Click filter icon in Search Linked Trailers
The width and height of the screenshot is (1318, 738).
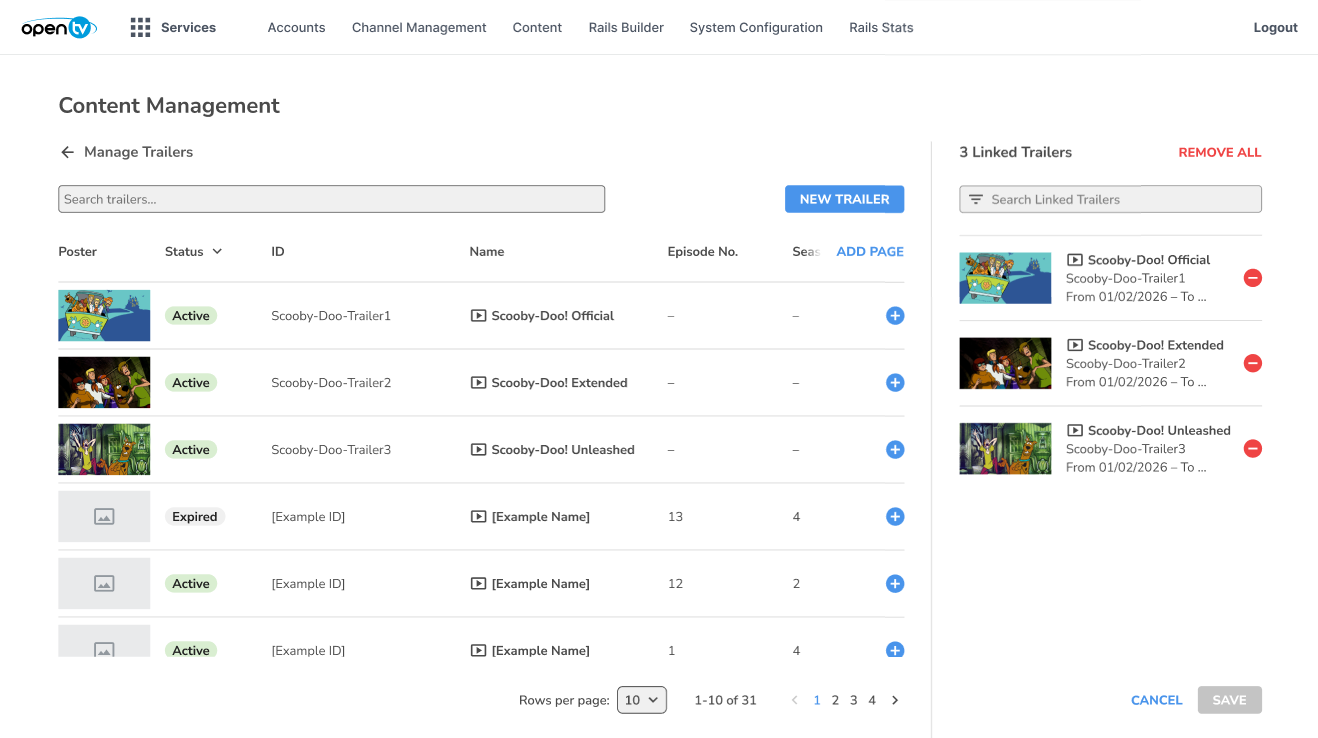976,200
